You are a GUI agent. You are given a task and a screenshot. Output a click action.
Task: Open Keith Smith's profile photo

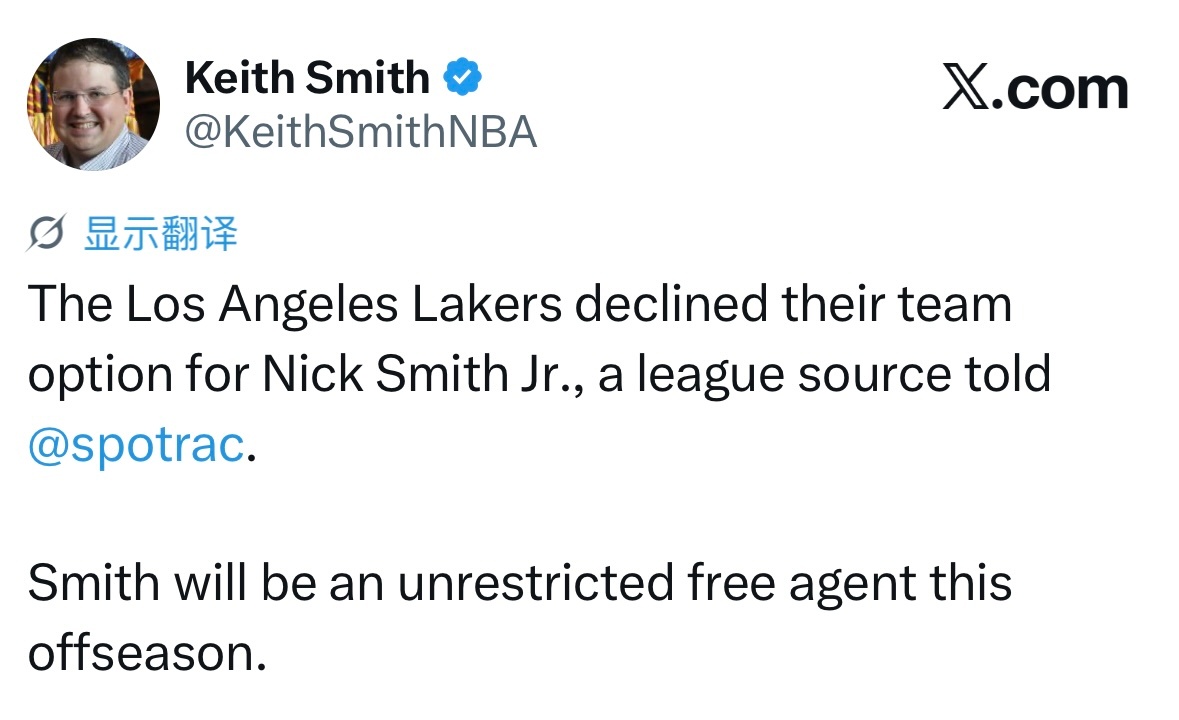coord(93,104)
